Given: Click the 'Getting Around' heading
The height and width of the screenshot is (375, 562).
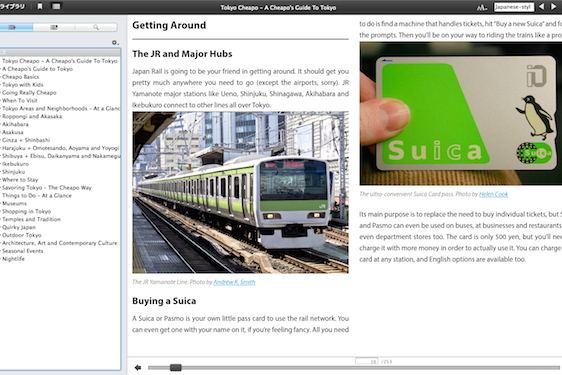Looking at the screenshot, I should point(169,25).
